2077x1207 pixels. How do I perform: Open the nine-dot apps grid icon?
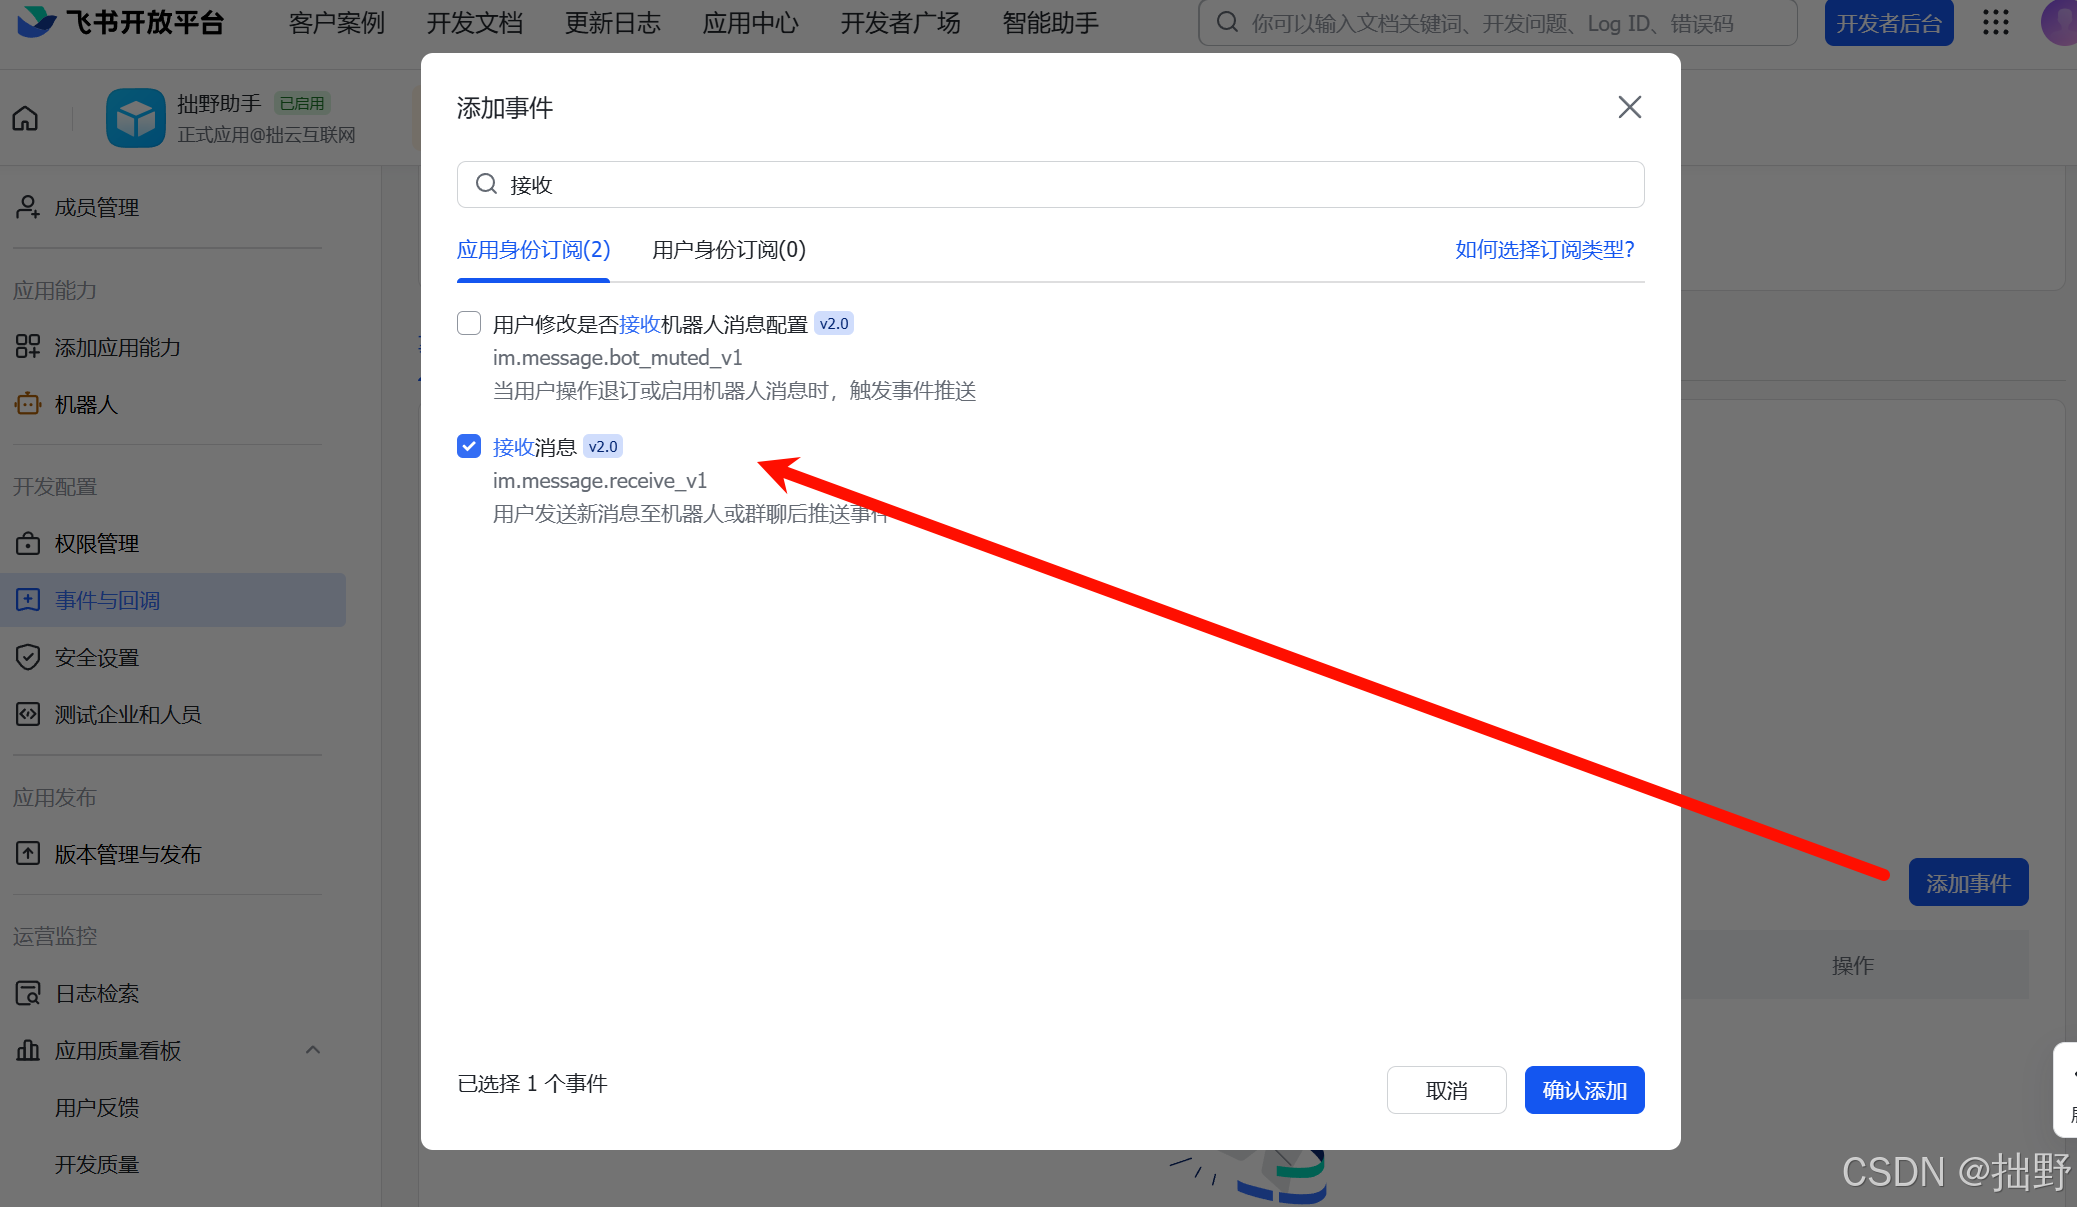[1995, 23]
